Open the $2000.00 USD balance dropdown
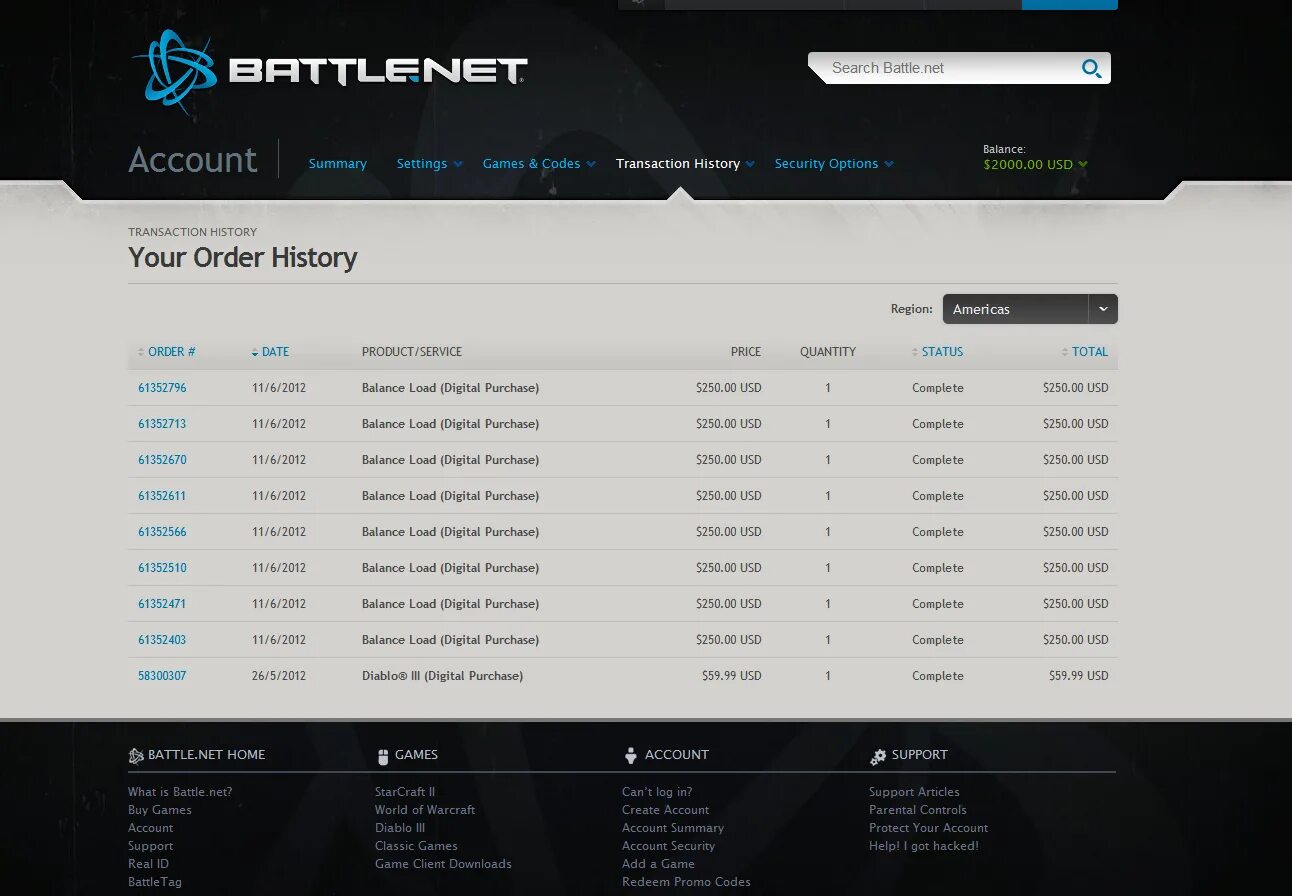Viewport: 1292px width, 896px height. click(x=1035, y=165)
